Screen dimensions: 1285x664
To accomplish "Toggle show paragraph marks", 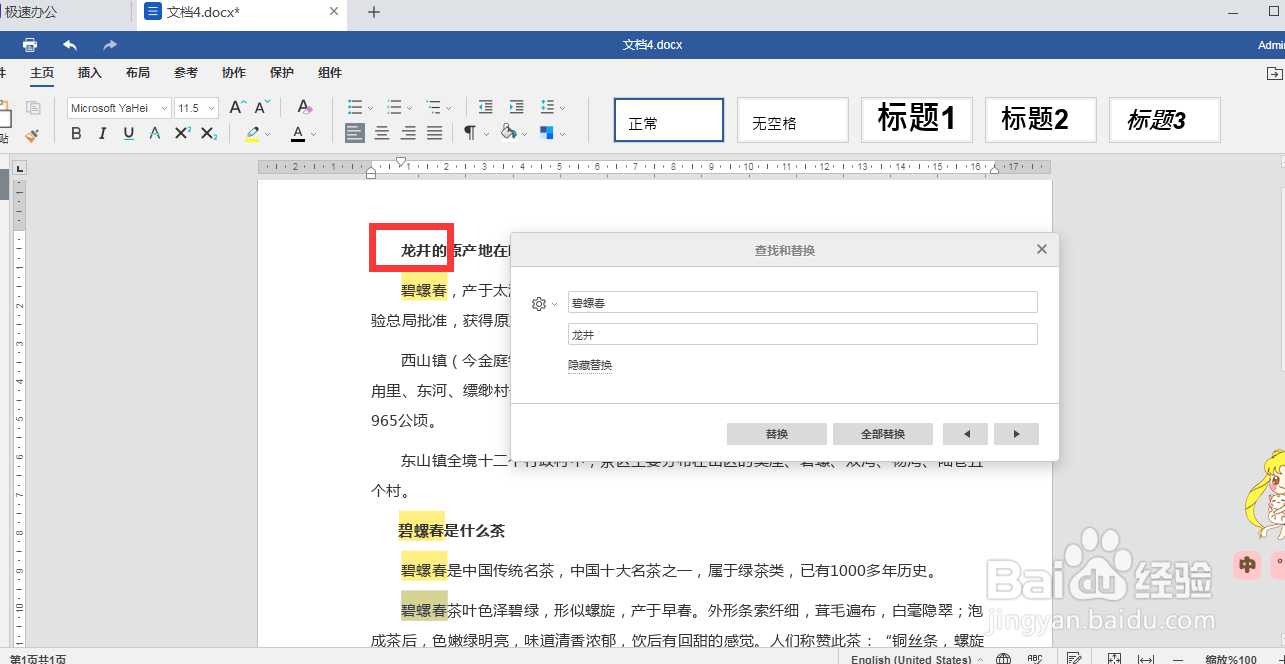I will [x=468, y=132].
